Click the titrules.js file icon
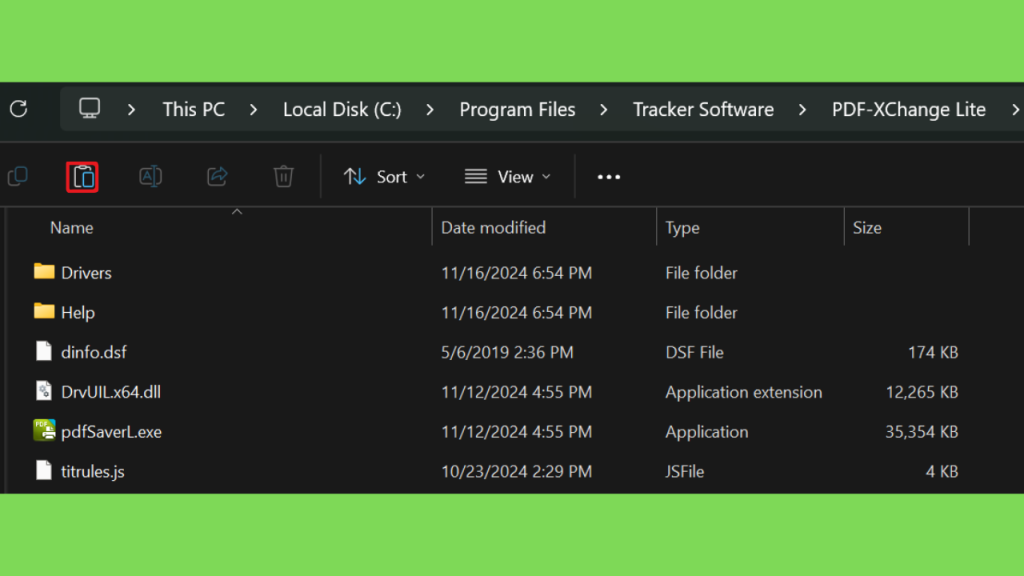This screenshot has width=1024, height=576. 44,470
